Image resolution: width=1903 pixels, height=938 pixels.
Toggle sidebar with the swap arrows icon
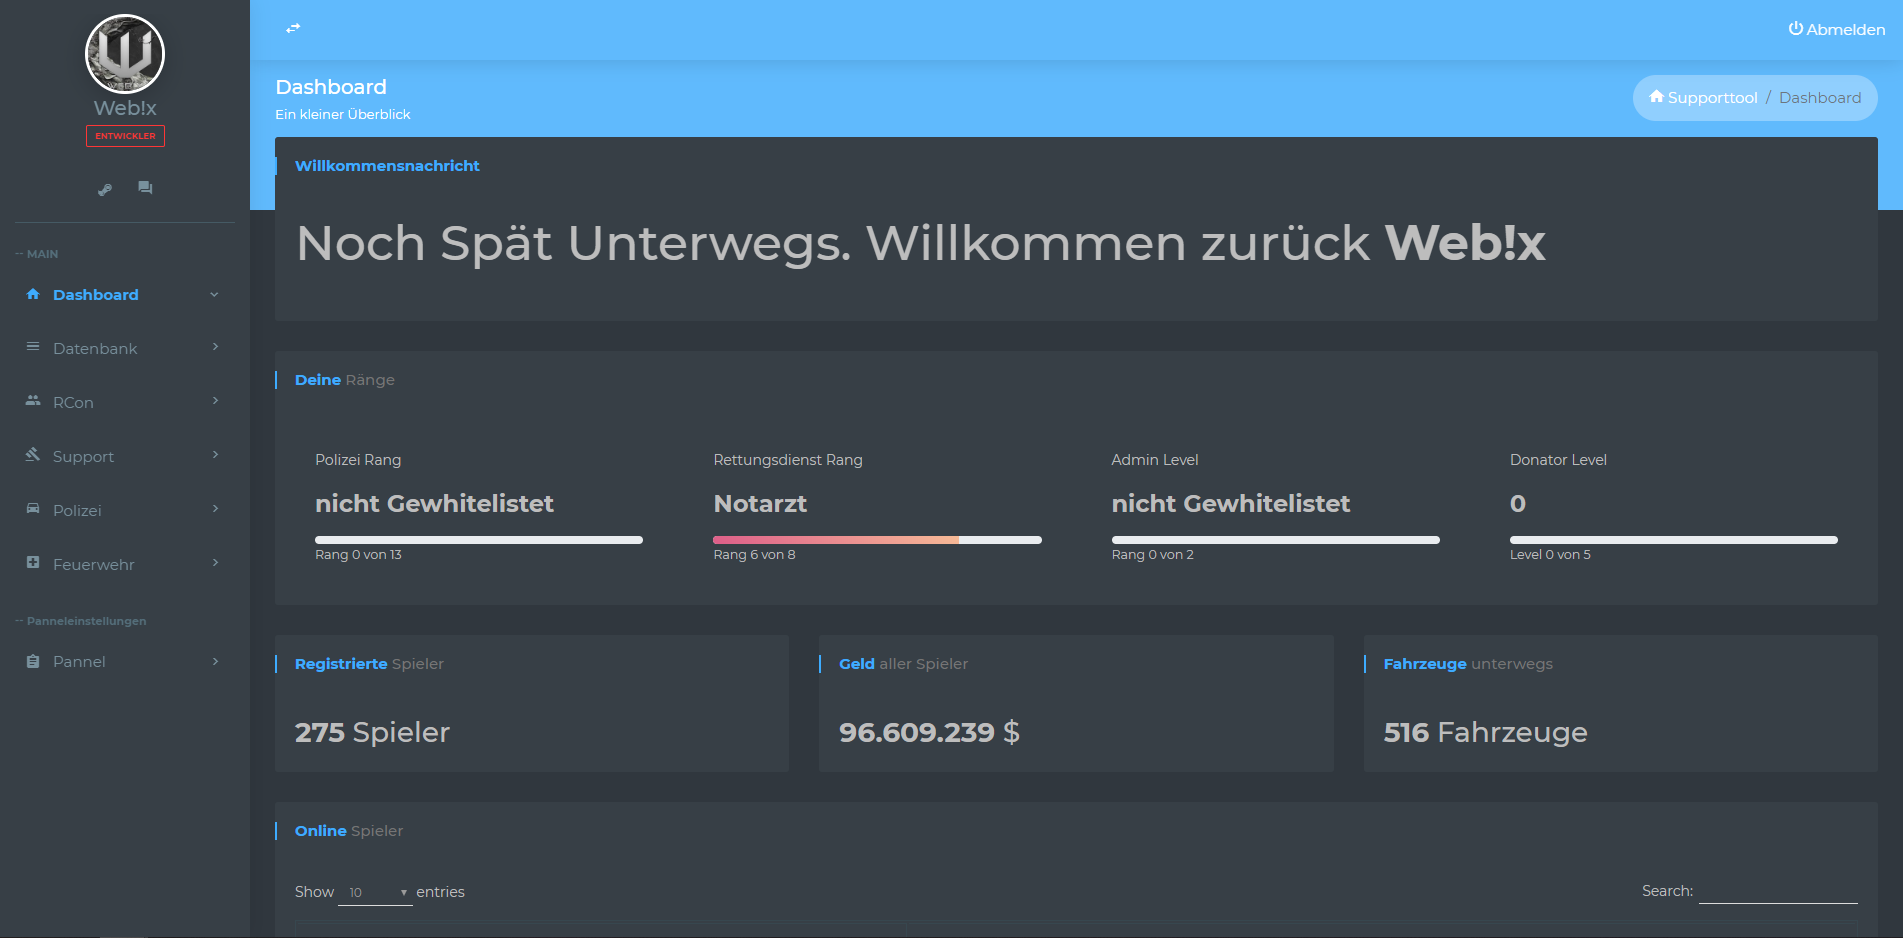293,28
